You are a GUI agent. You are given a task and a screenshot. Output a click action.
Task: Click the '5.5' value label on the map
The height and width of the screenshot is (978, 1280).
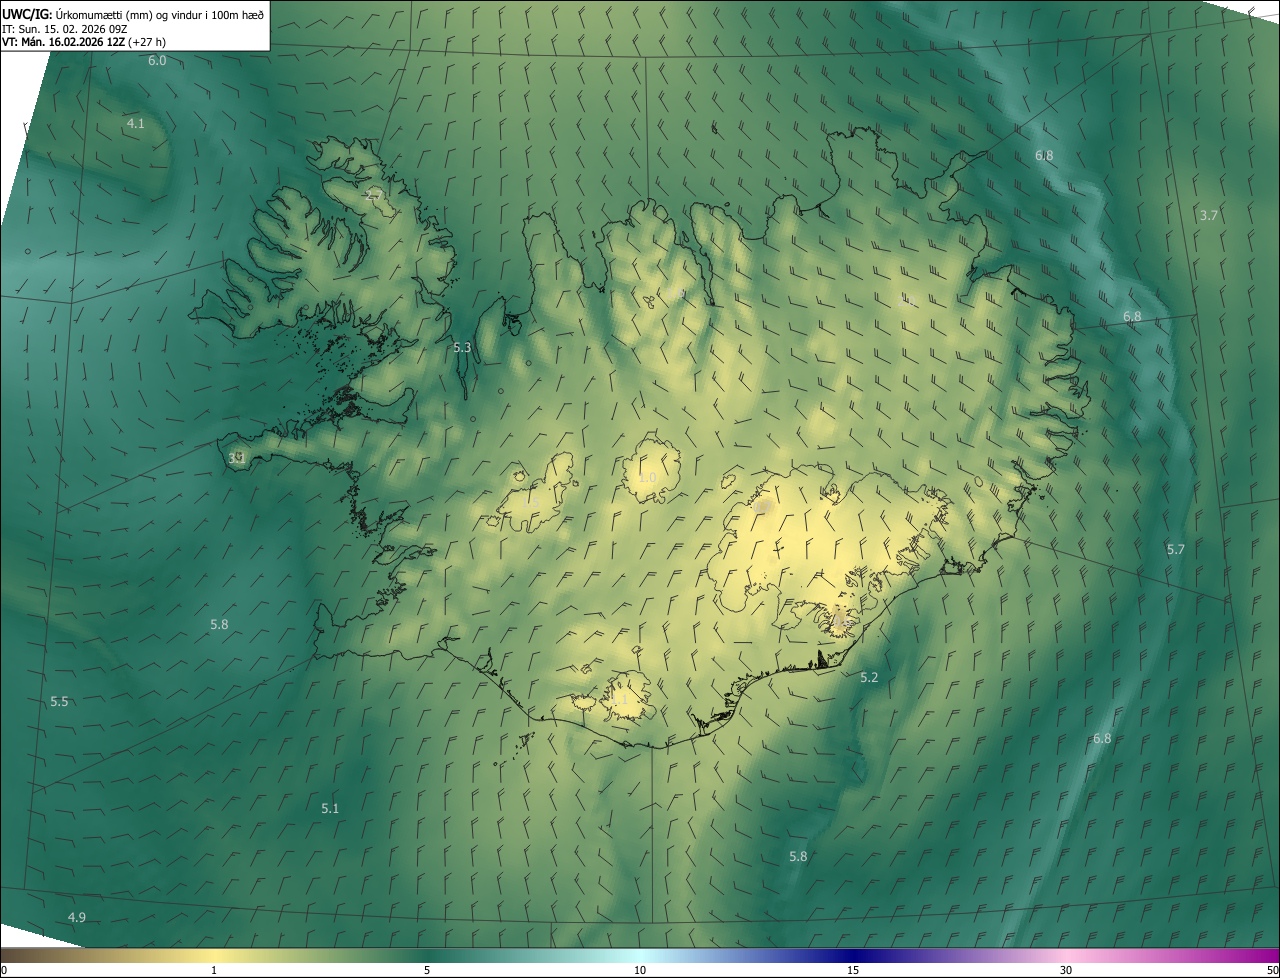[x=60, y=702]
